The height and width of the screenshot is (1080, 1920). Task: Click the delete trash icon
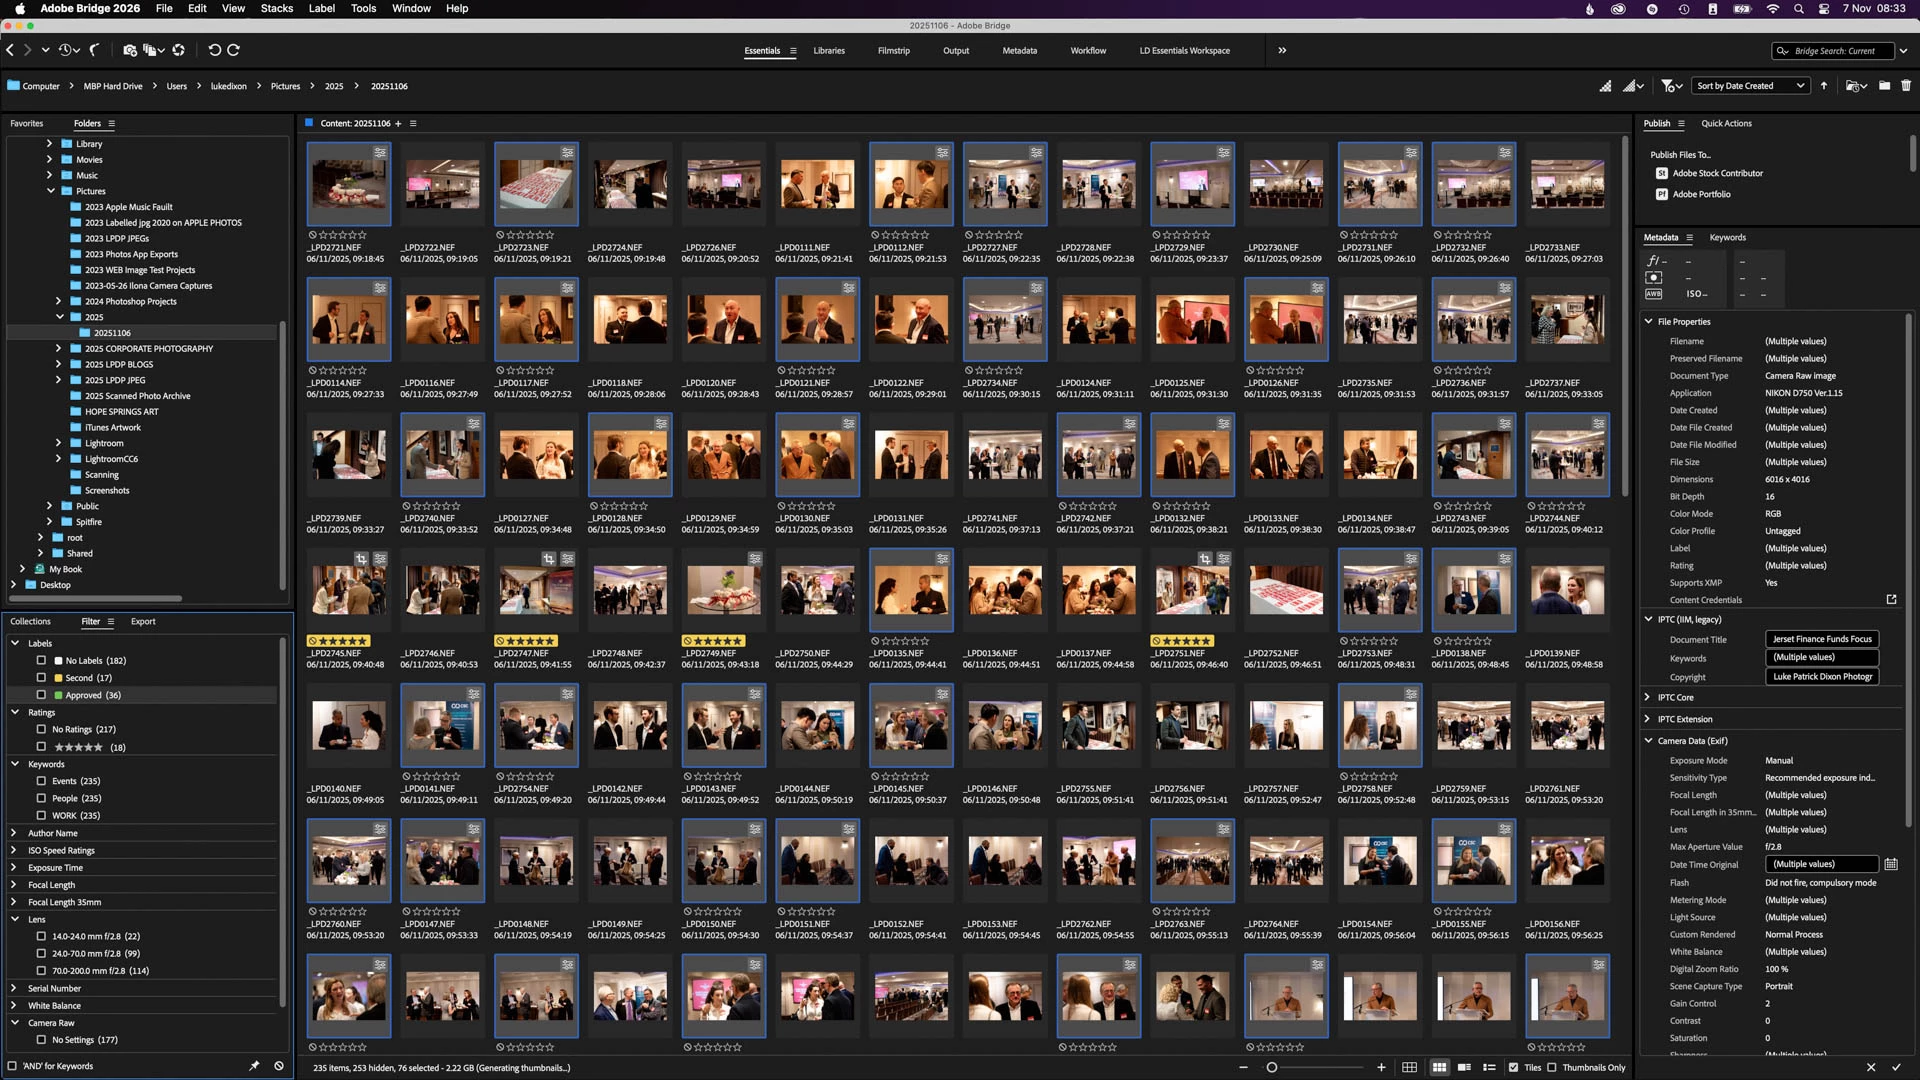tap(1906, 86)
